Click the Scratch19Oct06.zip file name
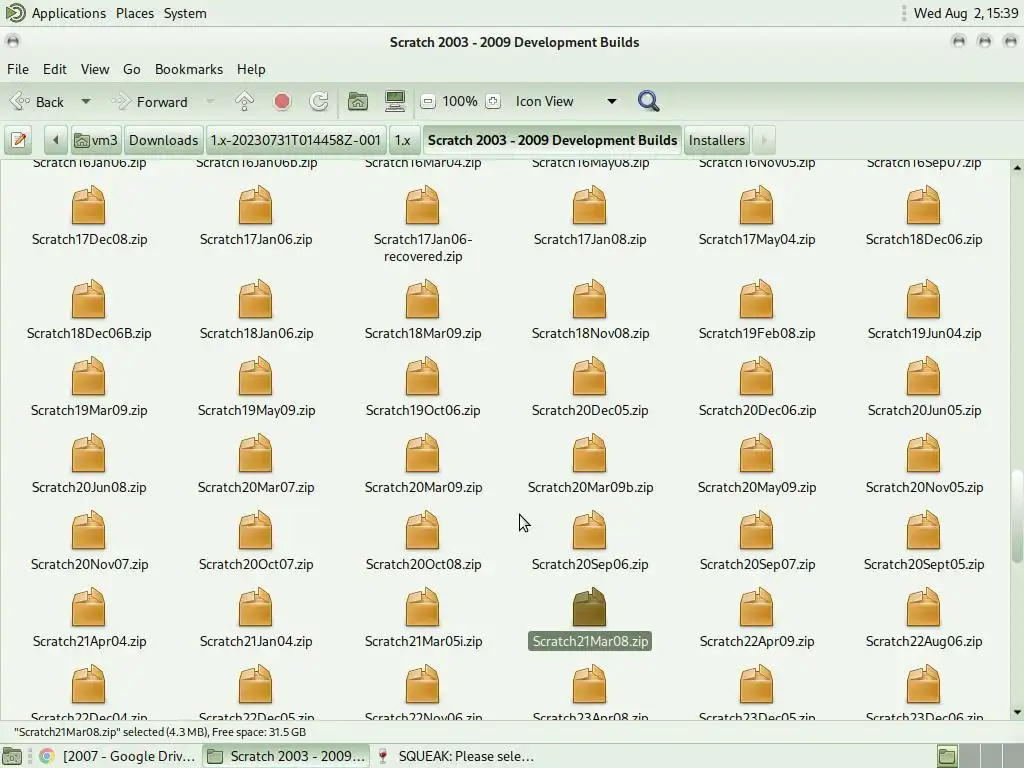Image resolution: width=1024 pixels, height=768 pixels. click(x=423, y=410)
